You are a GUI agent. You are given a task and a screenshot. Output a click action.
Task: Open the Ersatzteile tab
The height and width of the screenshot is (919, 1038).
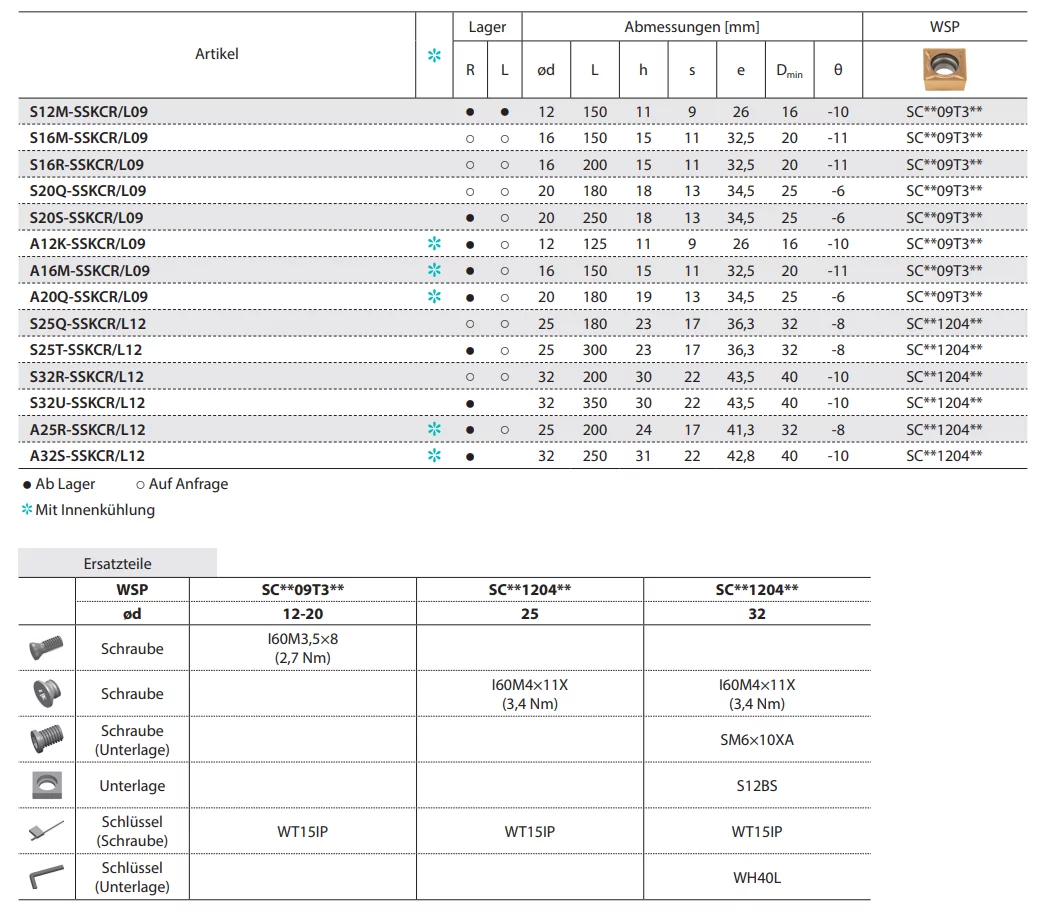[x=118, y=564]
